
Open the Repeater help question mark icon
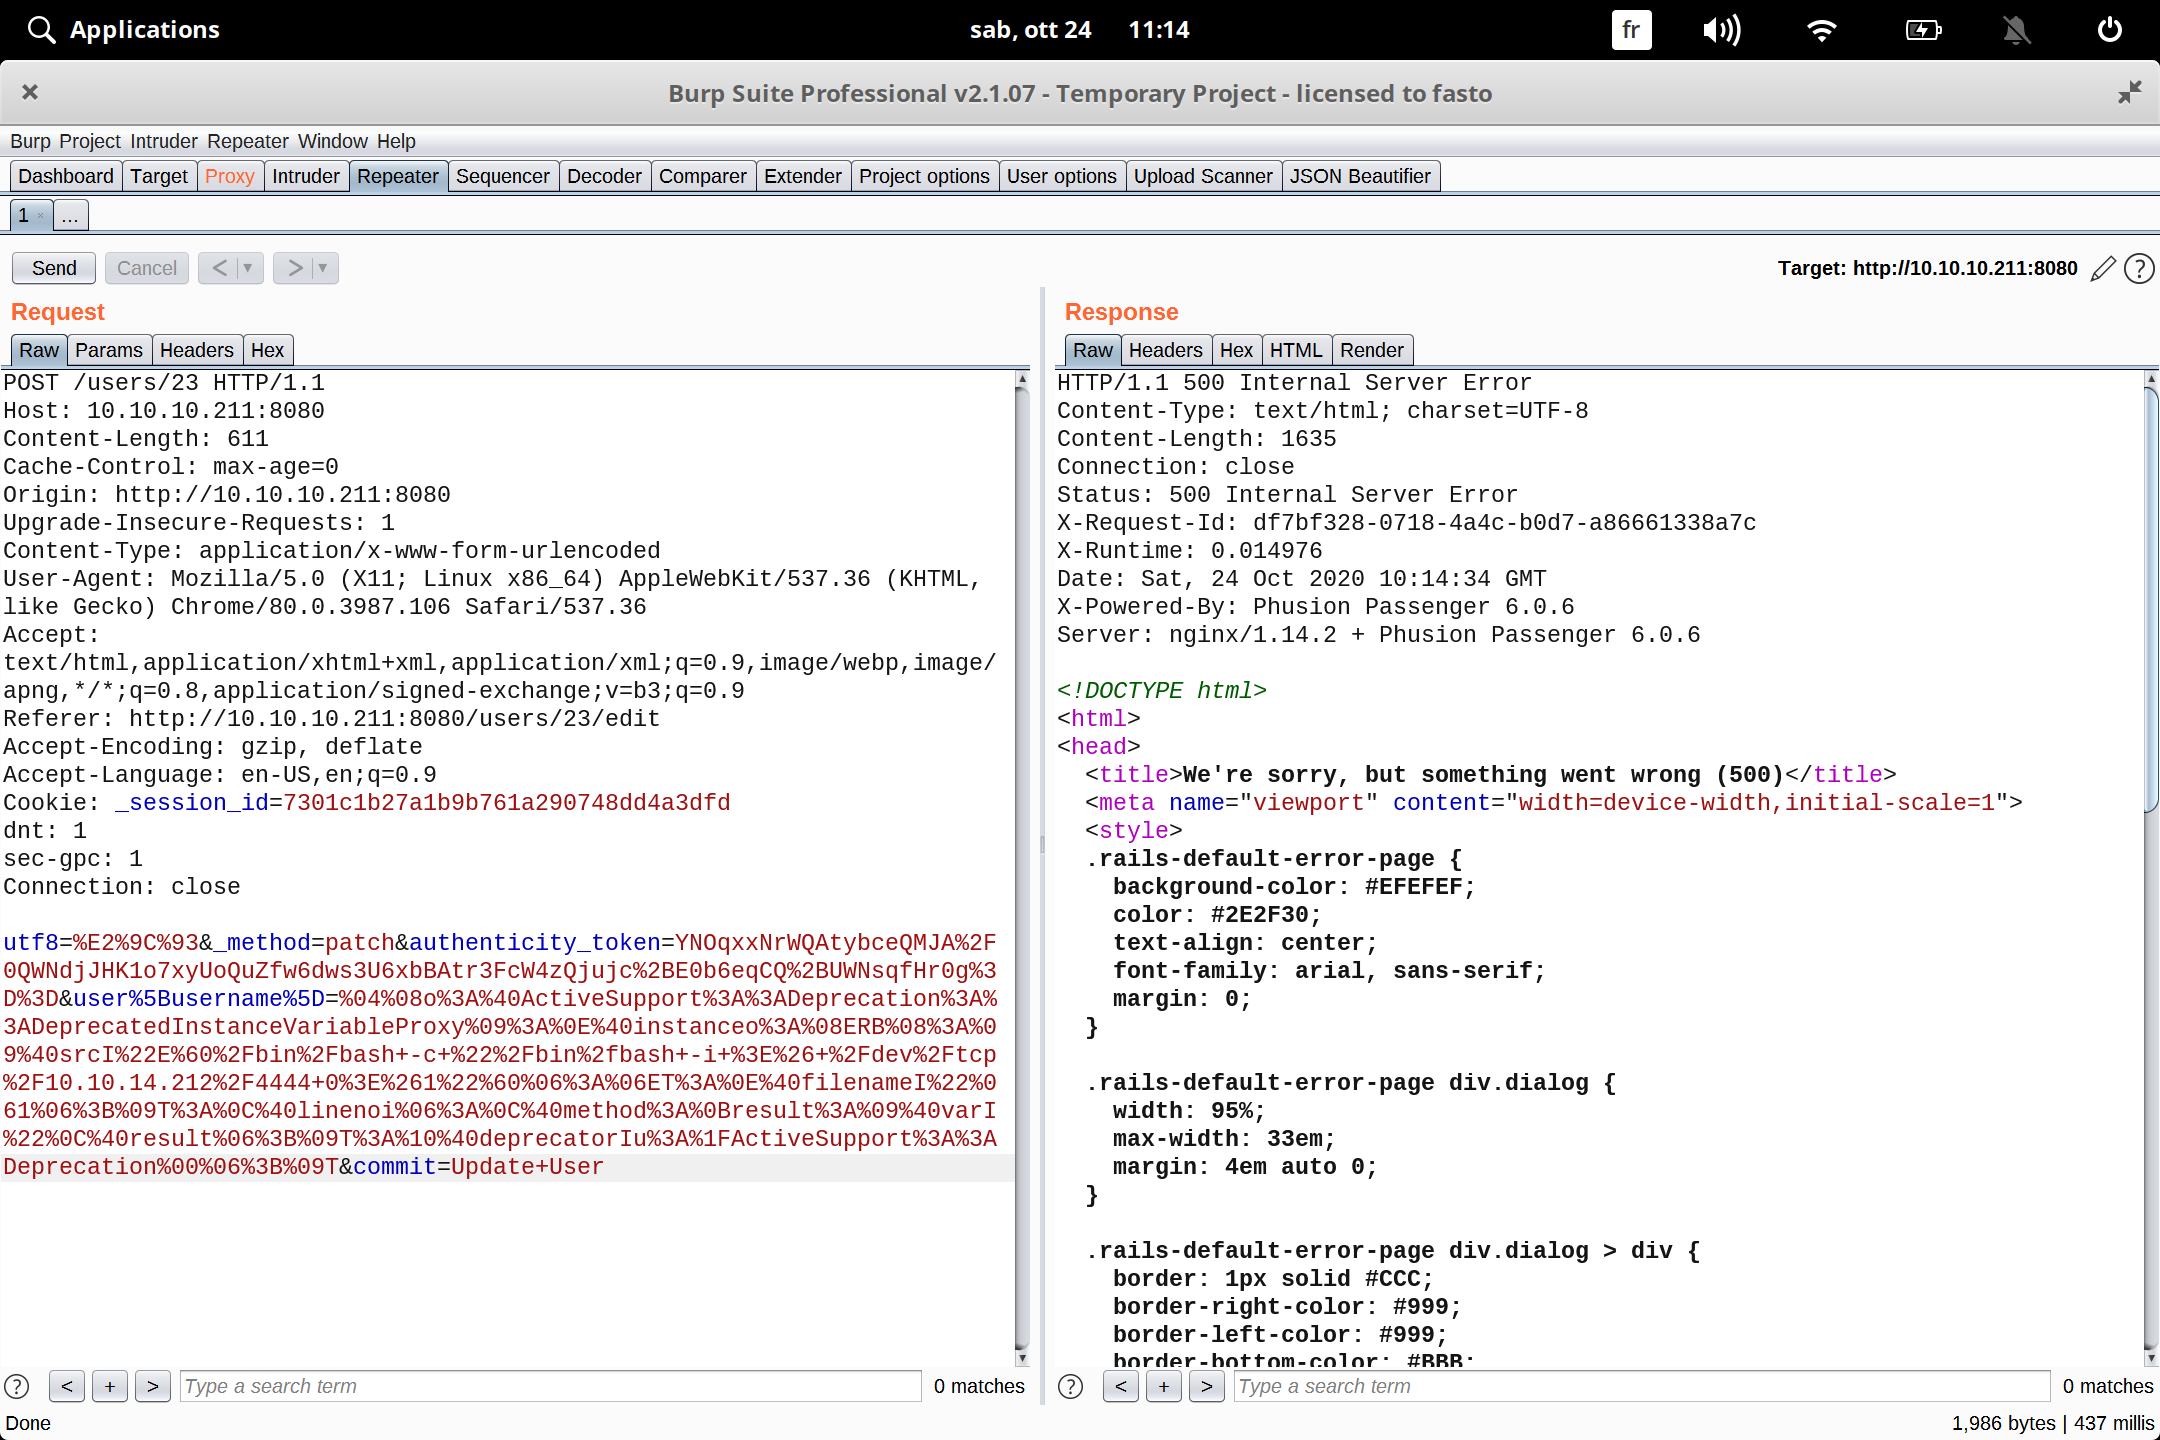(2139, 268)
